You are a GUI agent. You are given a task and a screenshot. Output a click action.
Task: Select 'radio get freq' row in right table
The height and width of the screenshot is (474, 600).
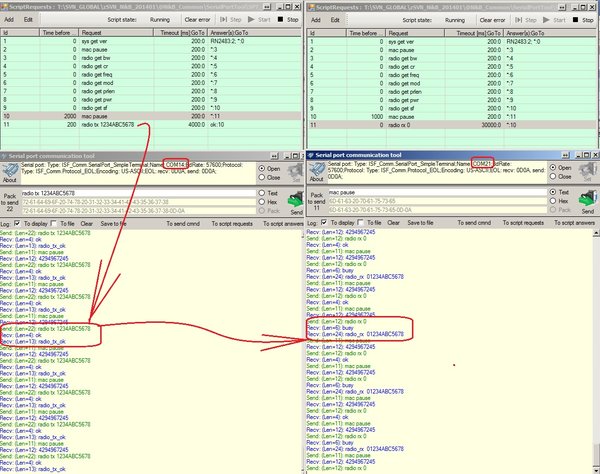(x=452, y=75)
